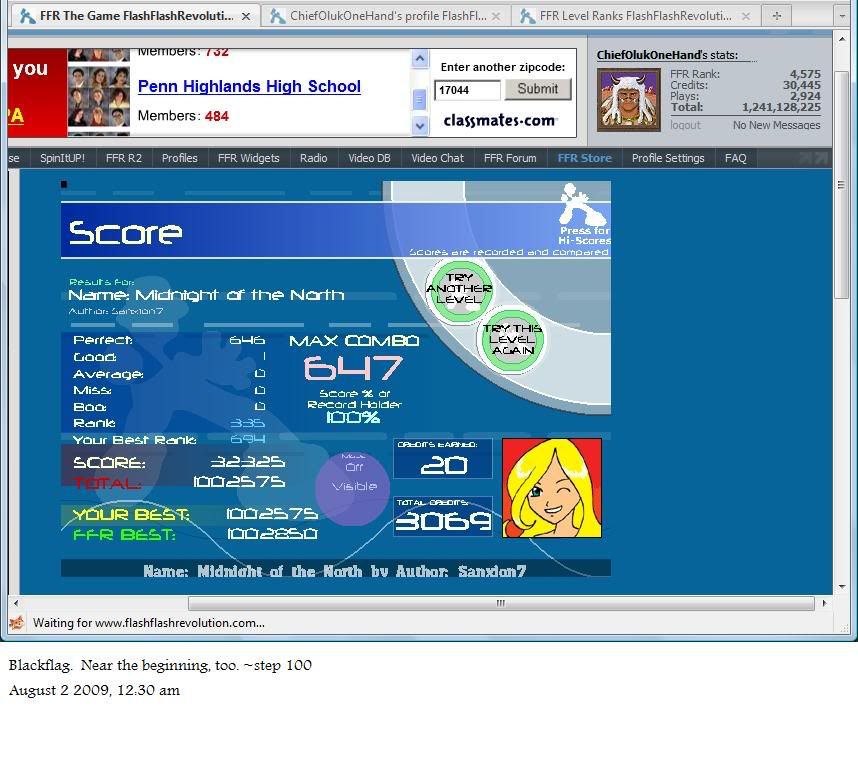Switch to the ChiefOlukOneHand's profile tab

pyautogui.click(x=388, y=16)
